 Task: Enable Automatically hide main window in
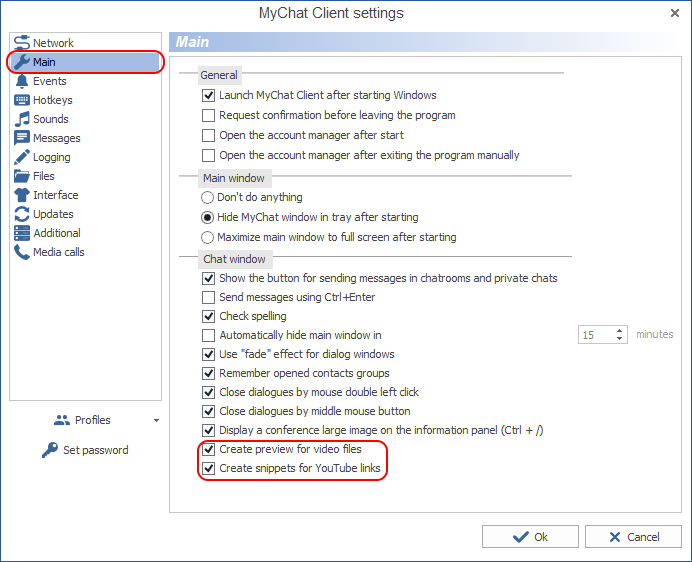(208, 335)
